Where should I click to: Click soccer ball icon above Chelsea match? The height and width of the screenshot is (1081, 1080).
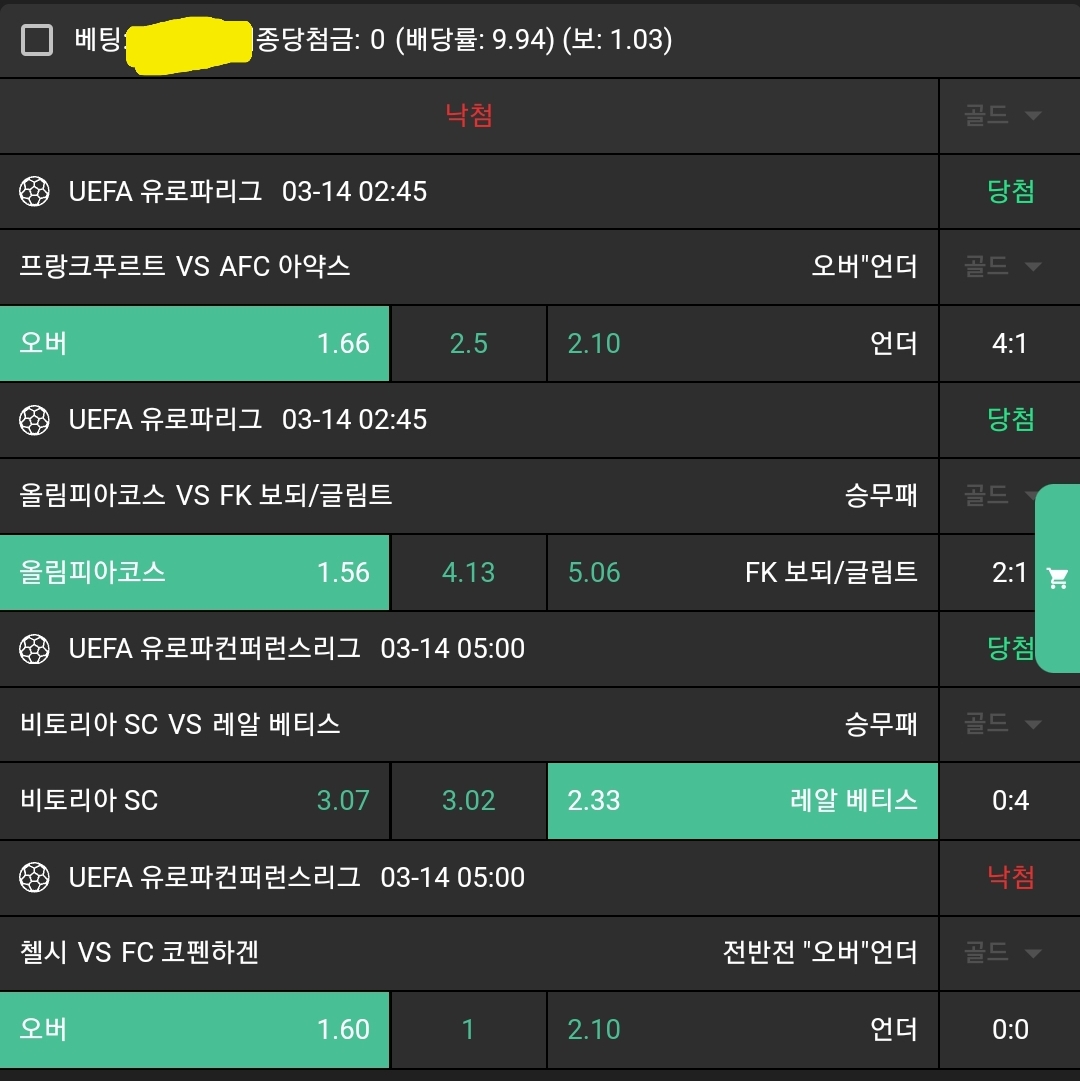pyautogui.click(x=35, y=878)
